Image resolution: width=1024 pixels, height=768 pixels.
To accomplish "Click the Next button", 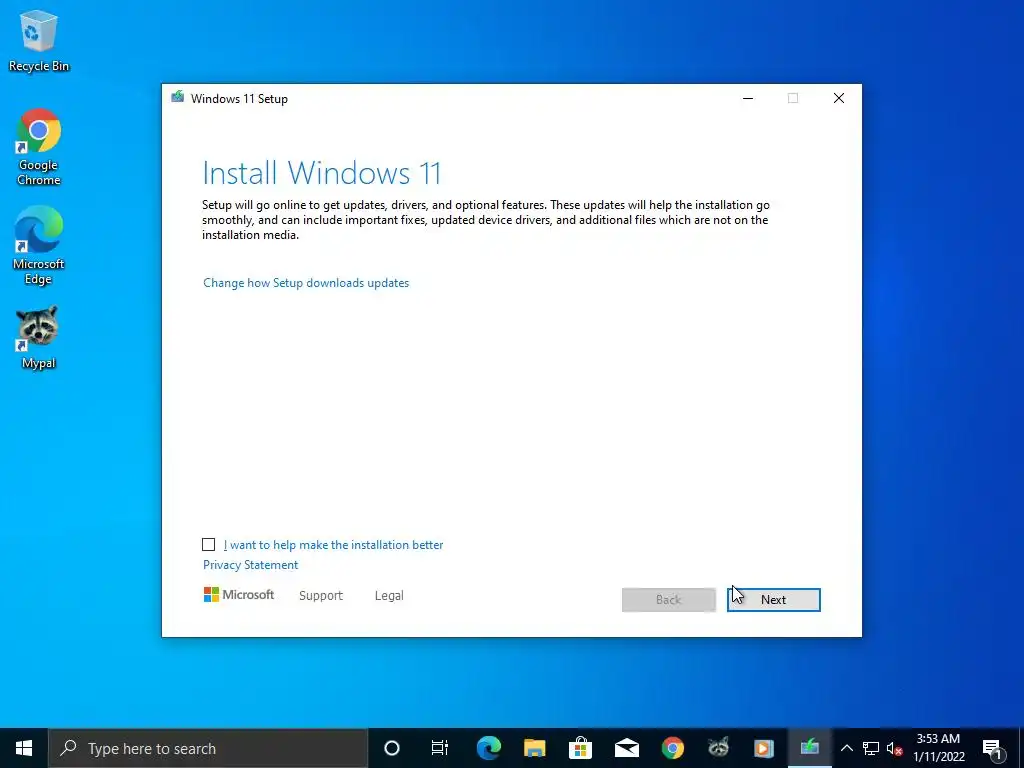I will (x=773, y=600).
